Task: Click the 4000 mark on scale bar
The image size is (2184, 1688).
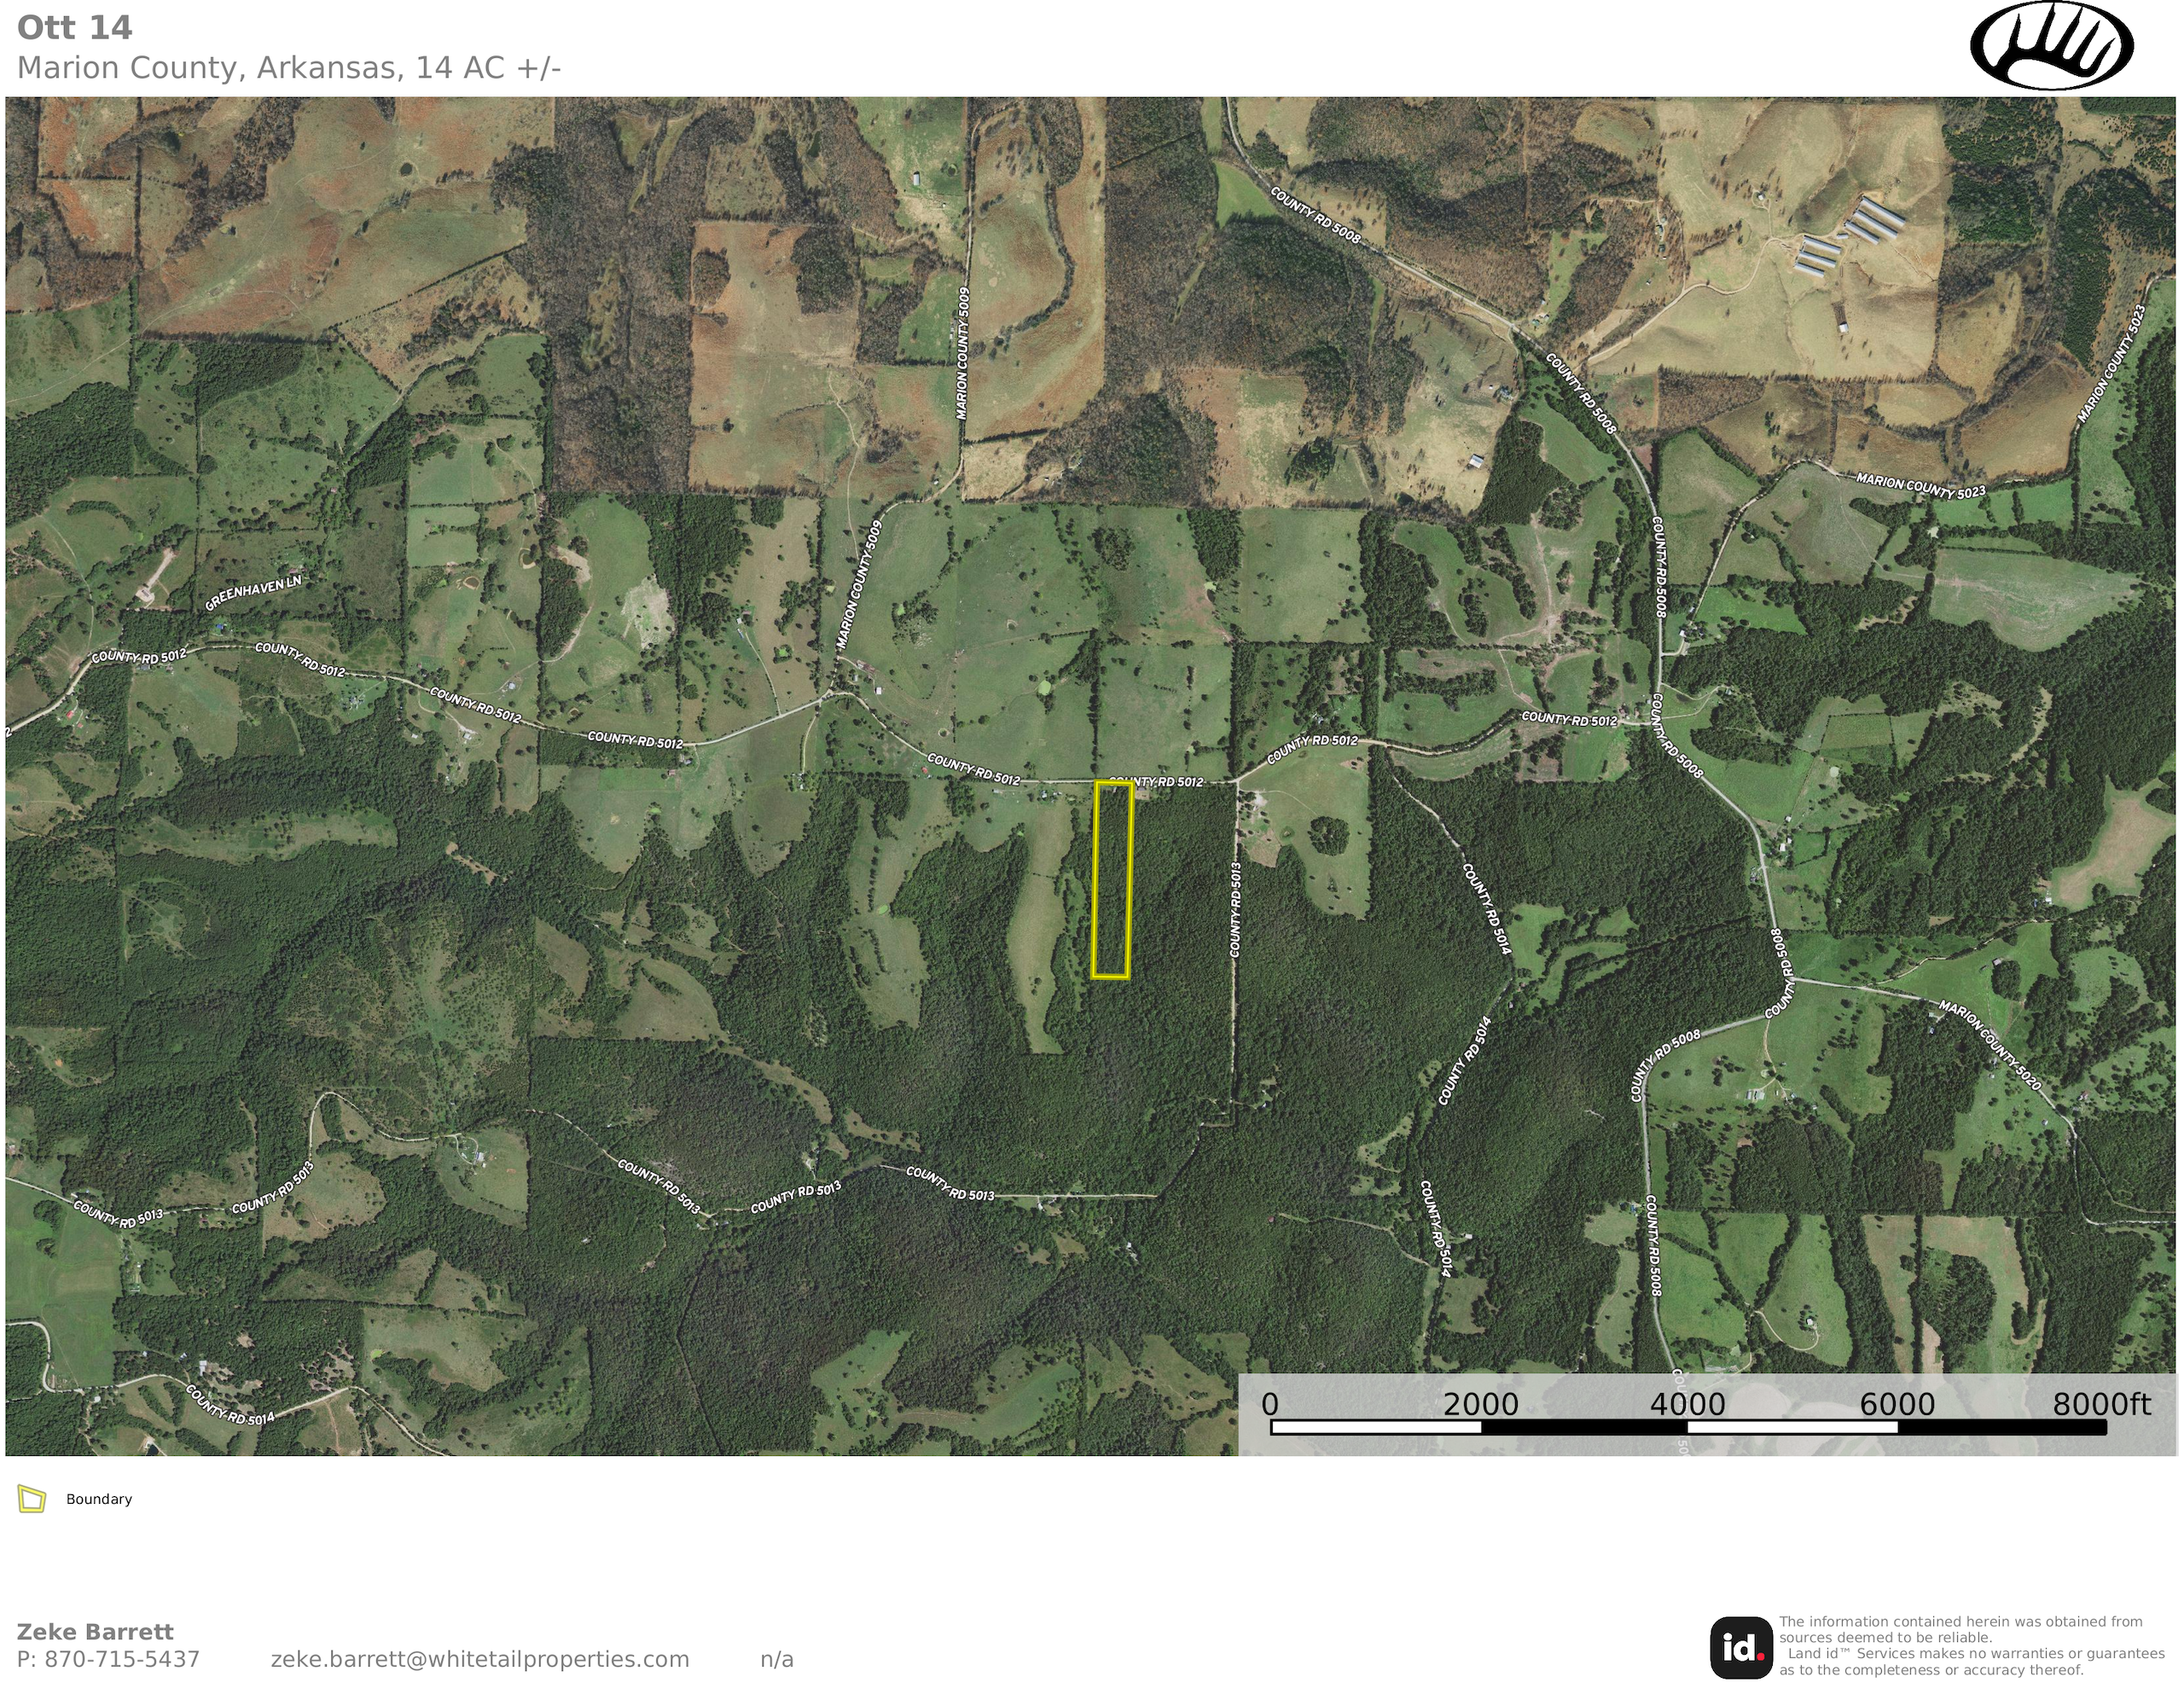Action: pyautogui.click(x=1687, y=1405)
